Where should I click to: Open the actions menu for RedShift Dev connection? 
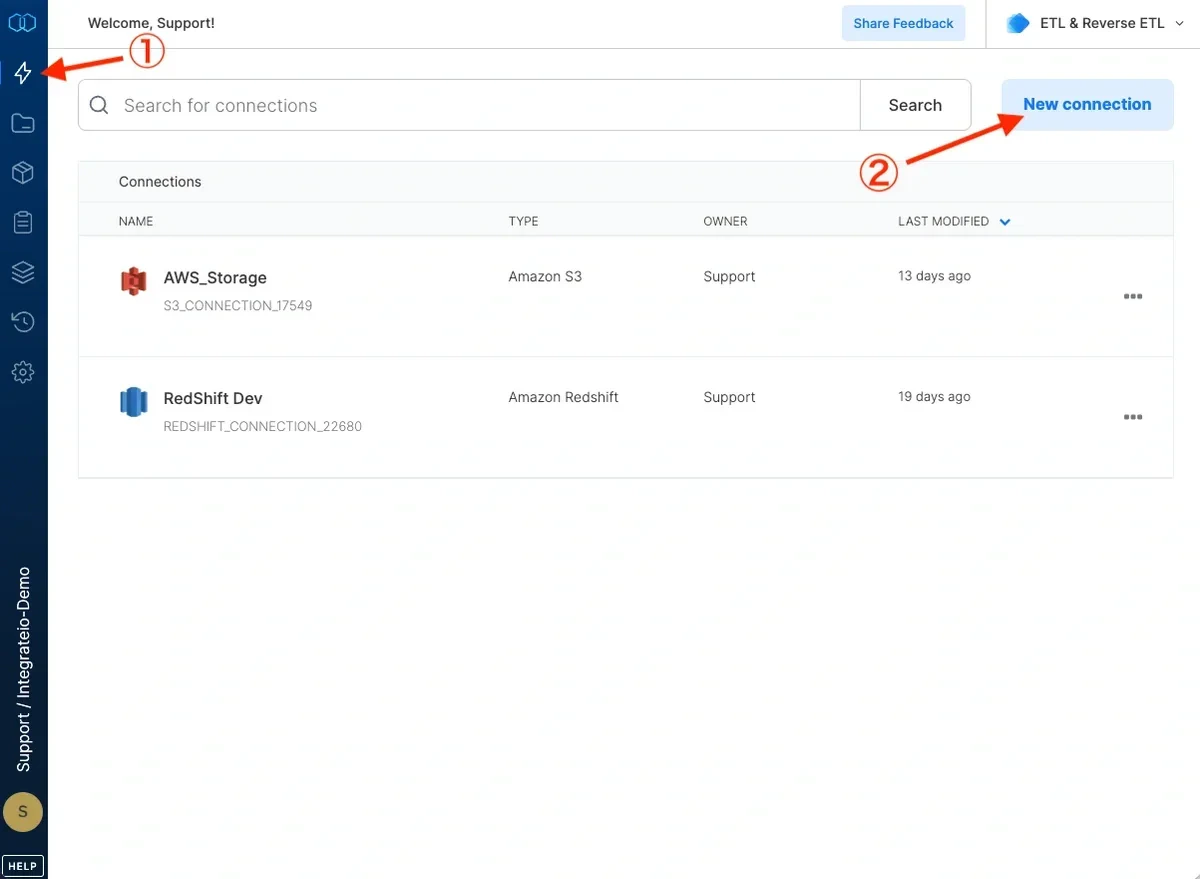[1133, 417]
